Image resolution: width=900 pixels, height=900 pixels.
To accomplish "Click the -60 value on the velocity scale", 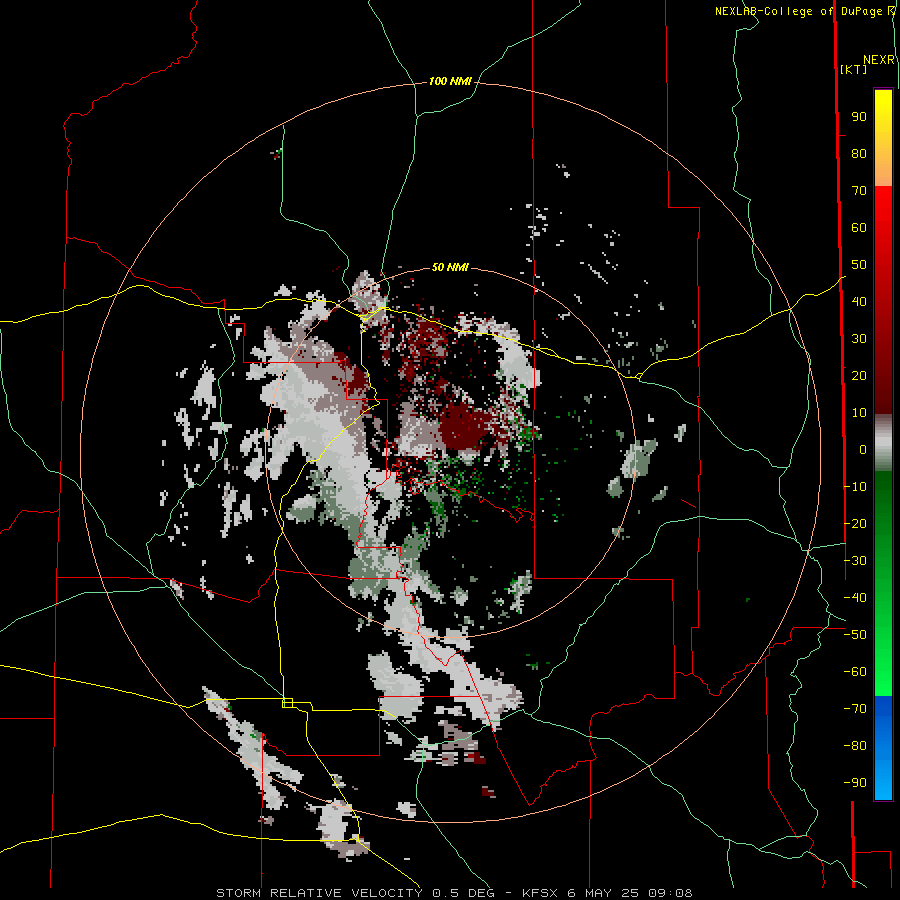I will (x=855, y=672).
